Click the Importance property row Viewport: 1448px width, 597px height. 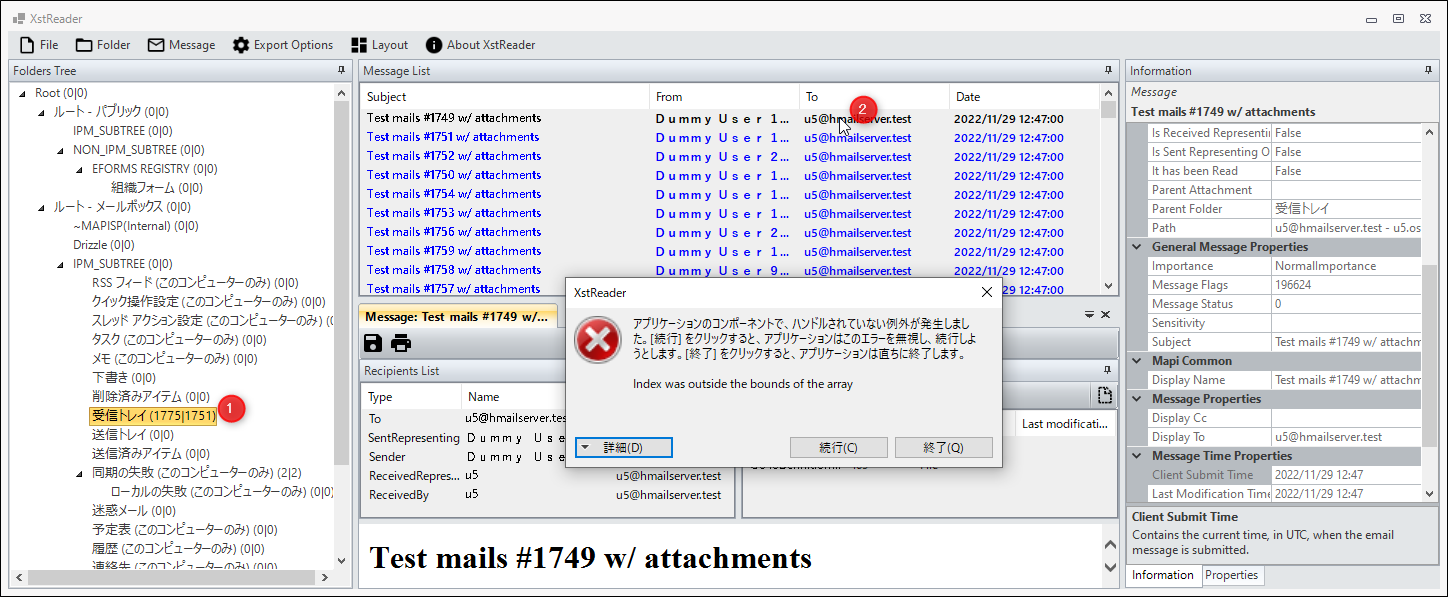(x=1283, y=267)
